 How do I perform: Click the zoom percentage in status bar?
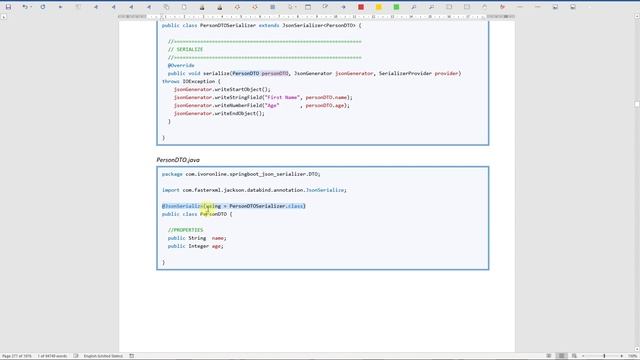(x=633, y=356)
